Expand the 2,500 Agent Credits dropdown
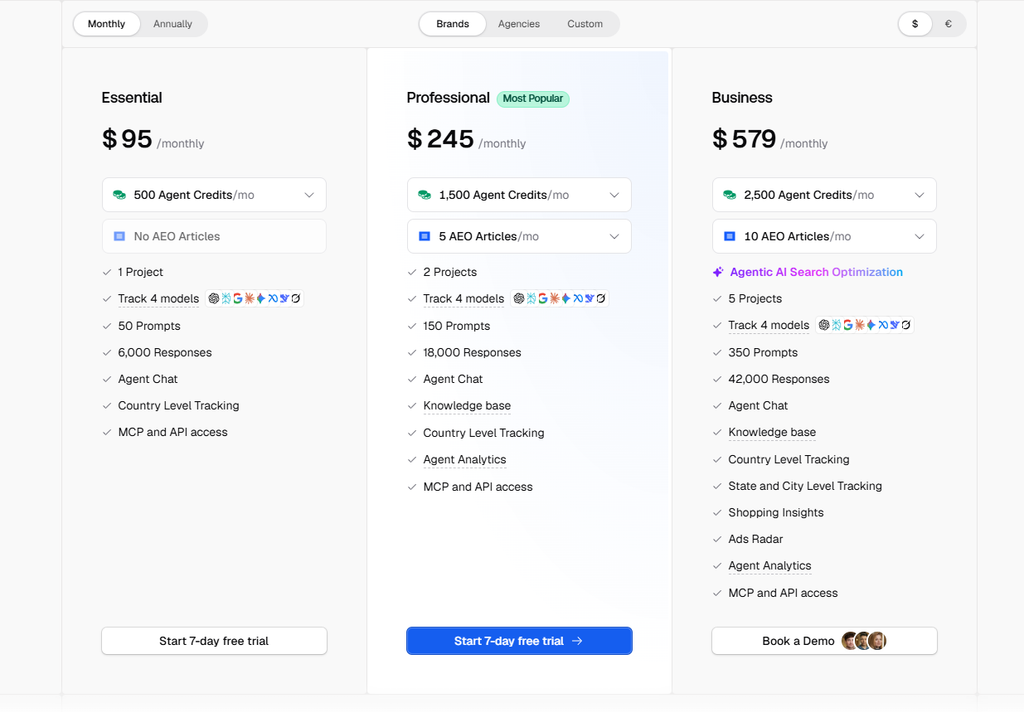The image size is (1024, 712). 824,195
